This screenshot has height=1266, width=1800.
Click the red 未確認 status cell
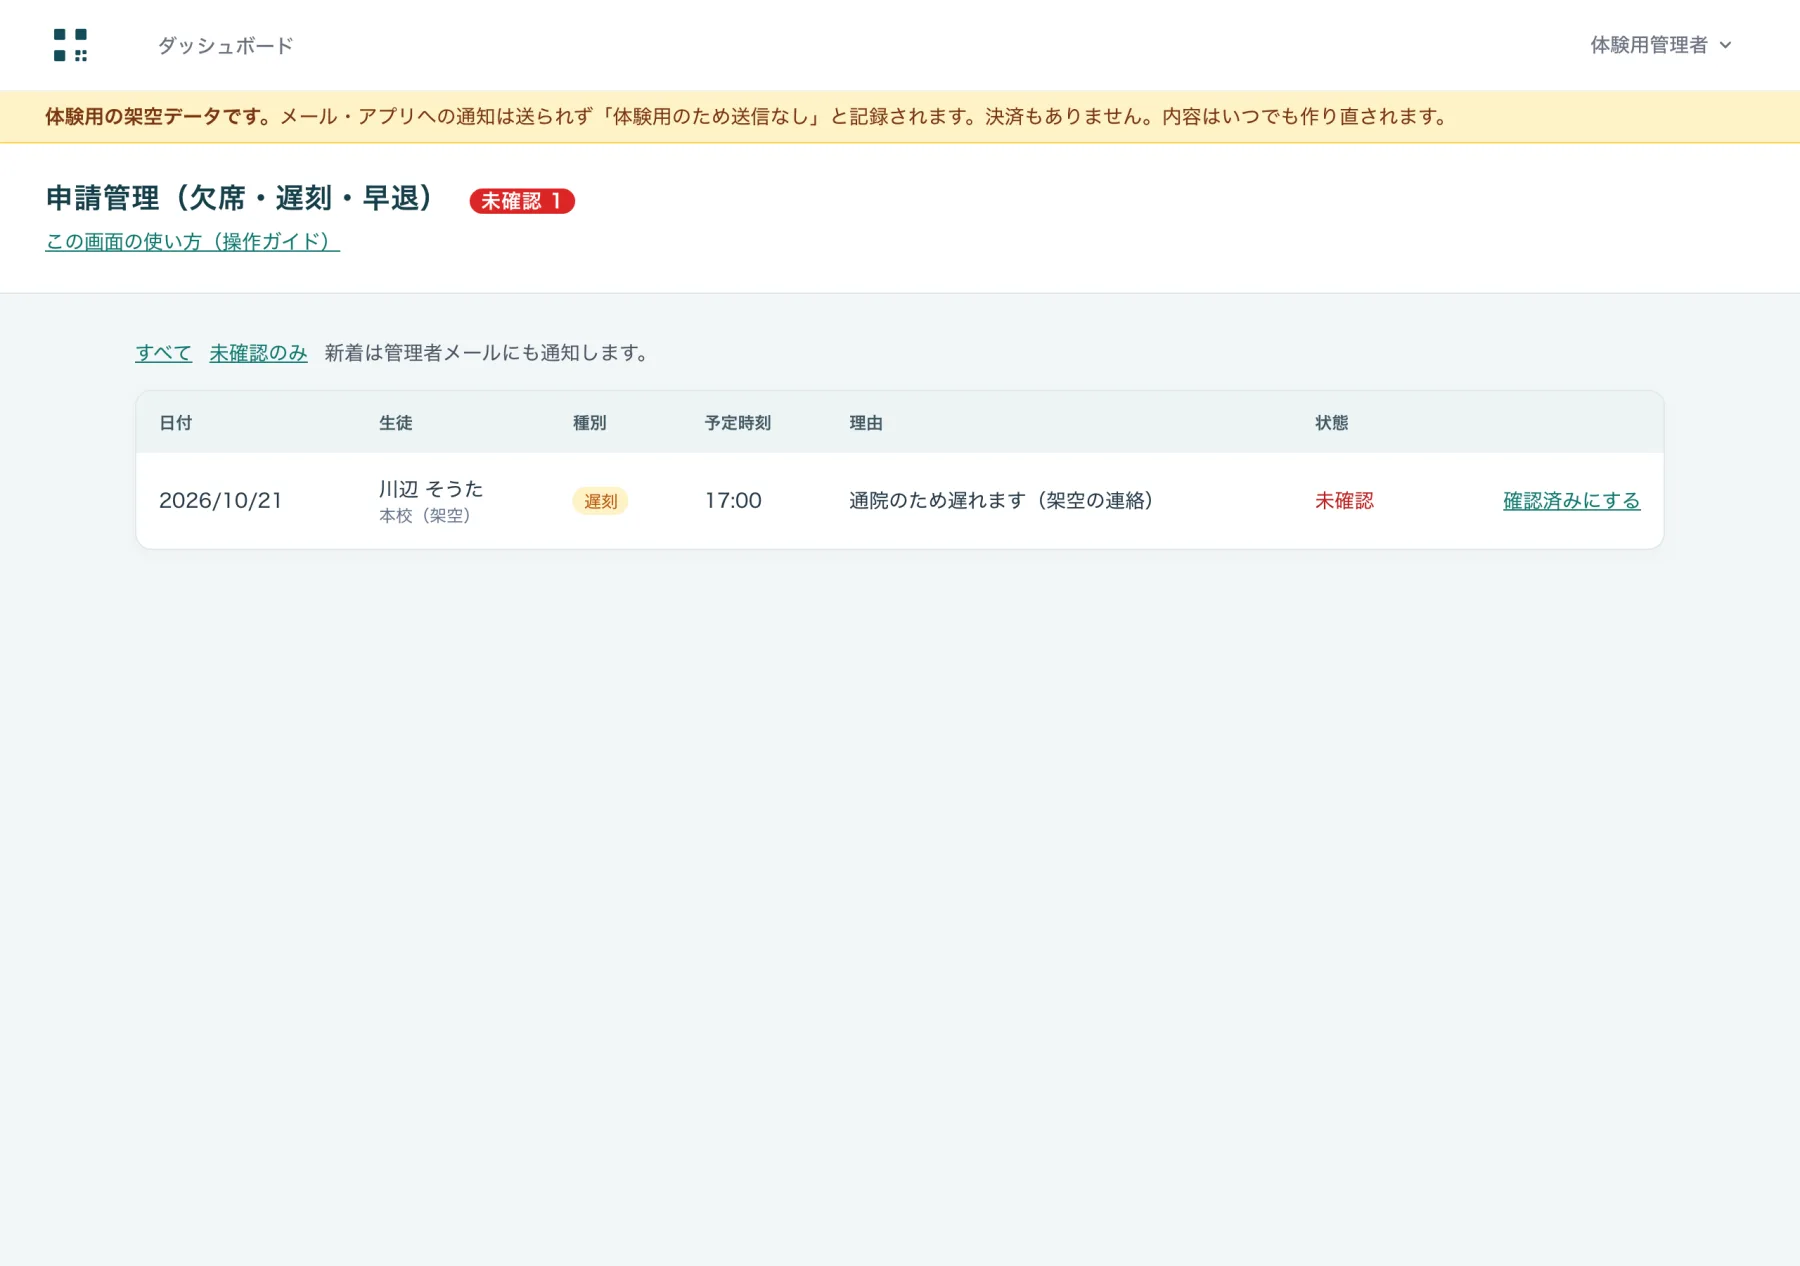(x=1344, y=501)
